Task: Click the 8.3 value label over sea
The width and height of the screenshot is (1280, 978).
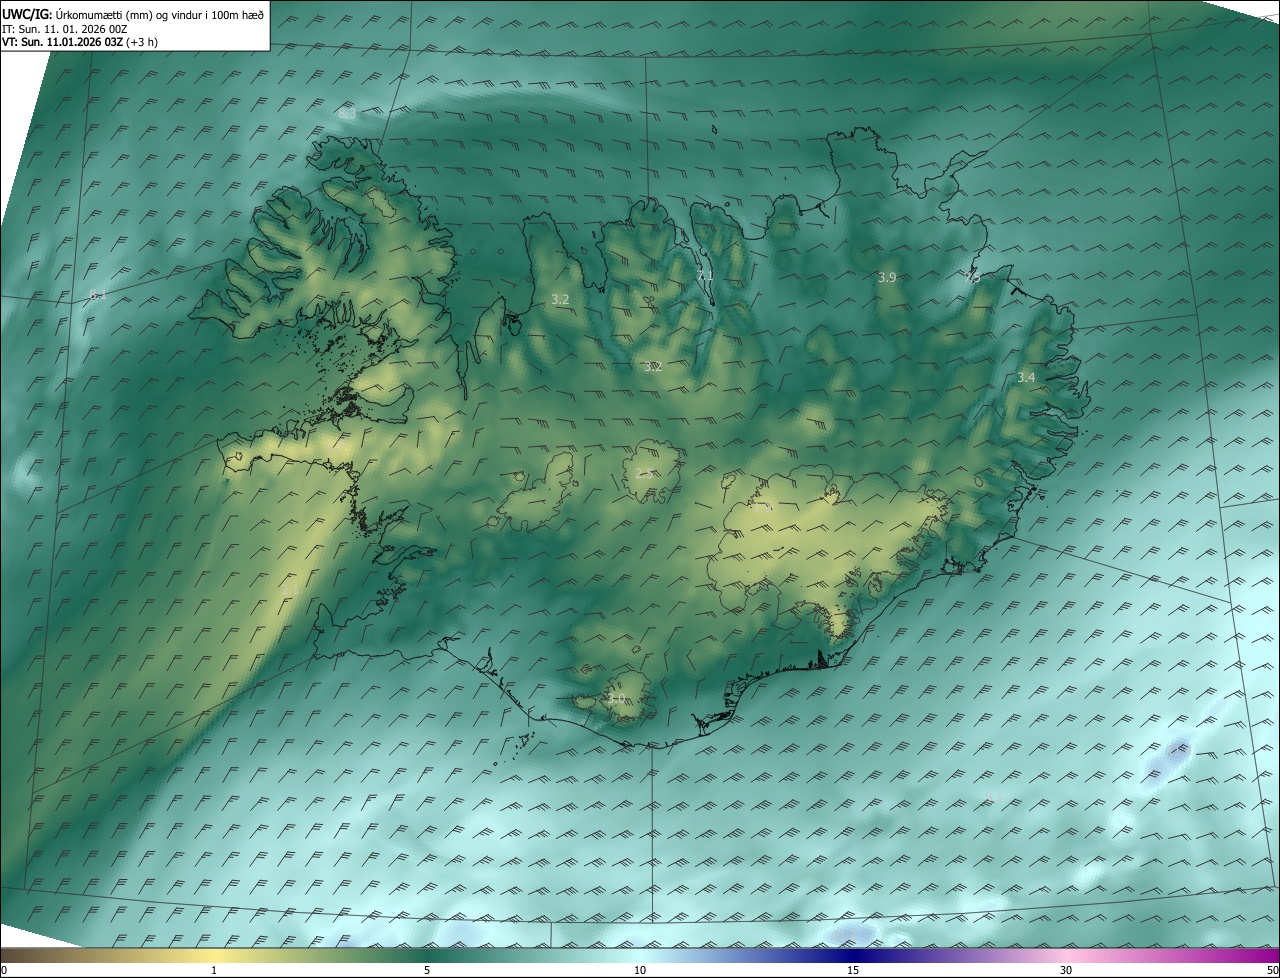Action: [347, 114]
